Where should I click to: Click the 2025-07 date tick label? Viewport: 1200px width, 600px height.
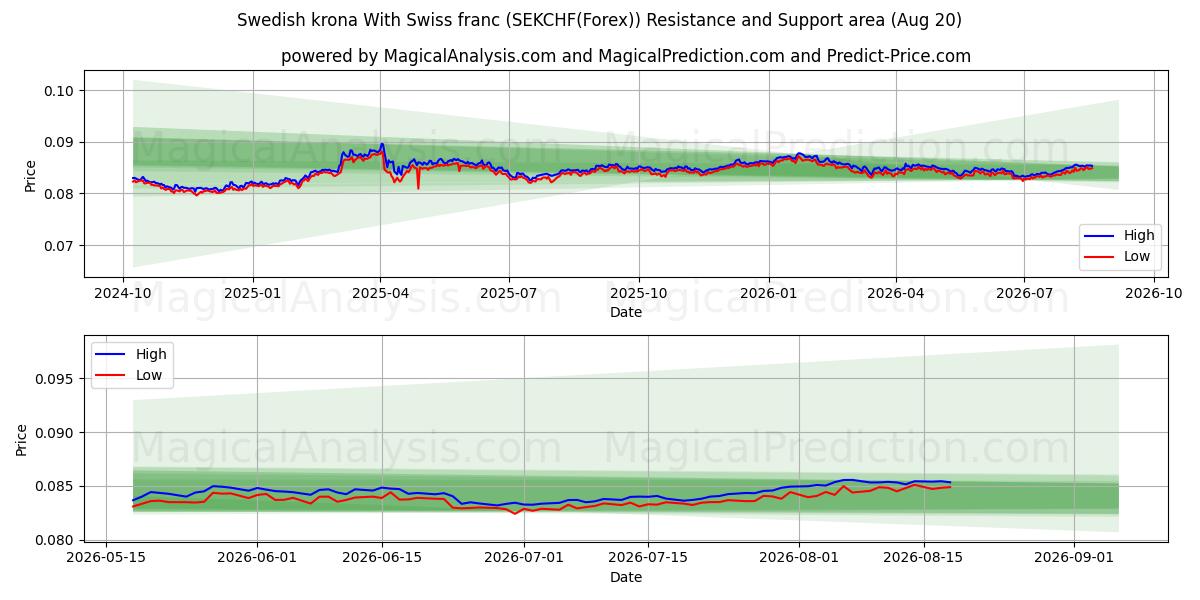(x=508, y=293)
